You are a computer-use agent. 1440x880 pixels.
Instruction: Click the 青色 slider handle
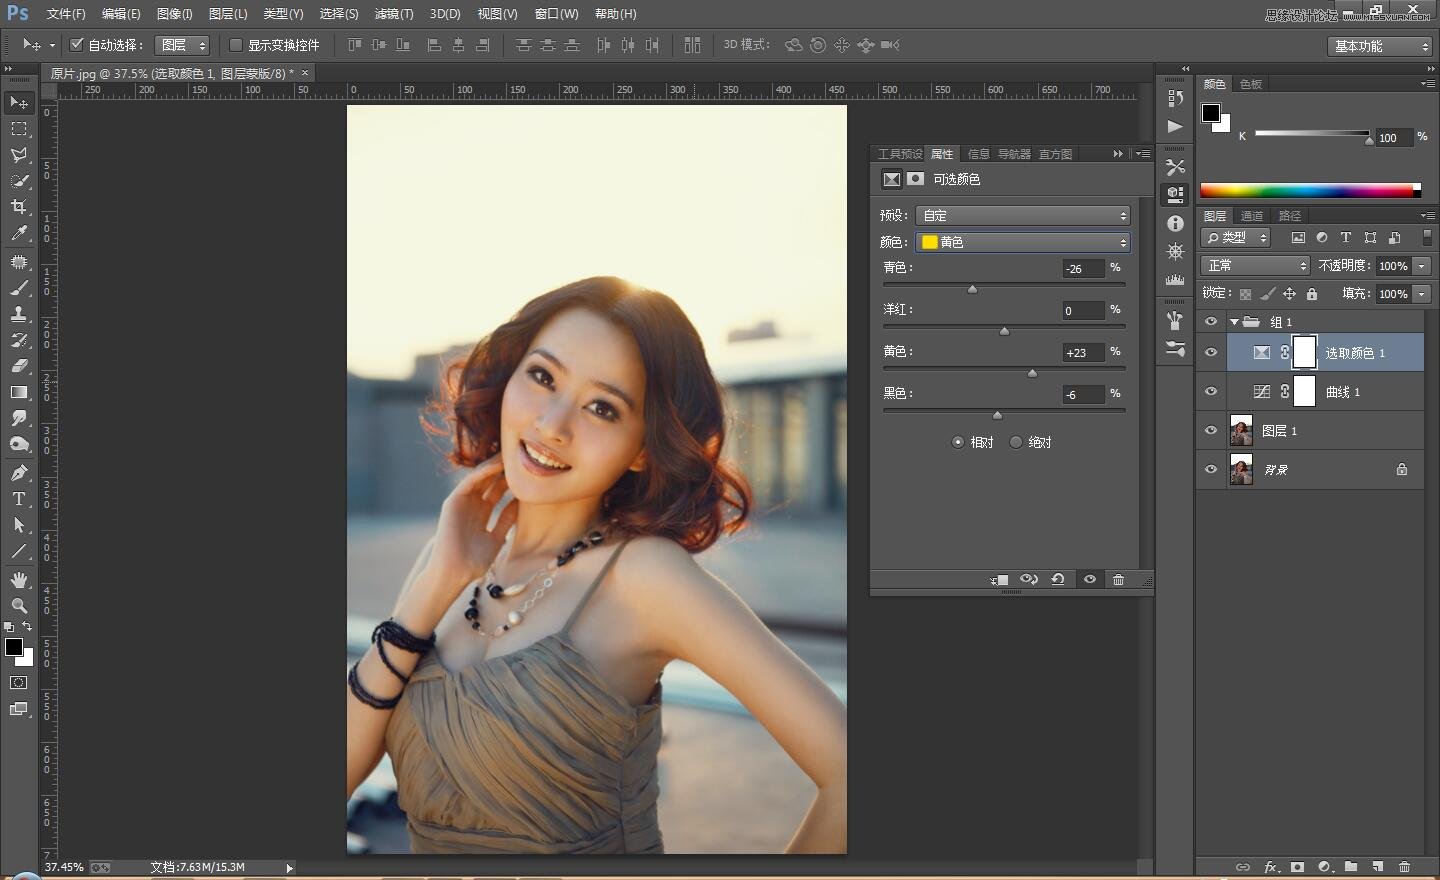coord(972,289)
